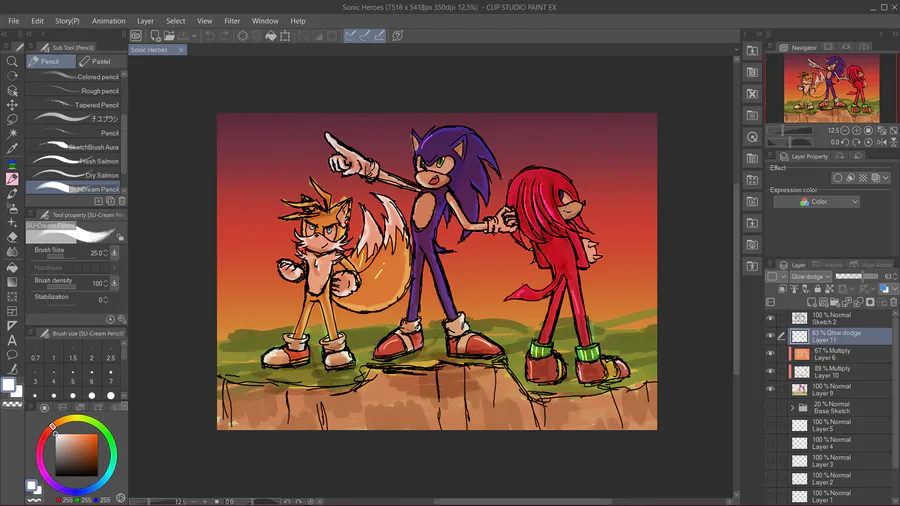Click New raster layer icon in Layer panel
Viewport: 900px width, 506px height.
(x=811, y=302)
